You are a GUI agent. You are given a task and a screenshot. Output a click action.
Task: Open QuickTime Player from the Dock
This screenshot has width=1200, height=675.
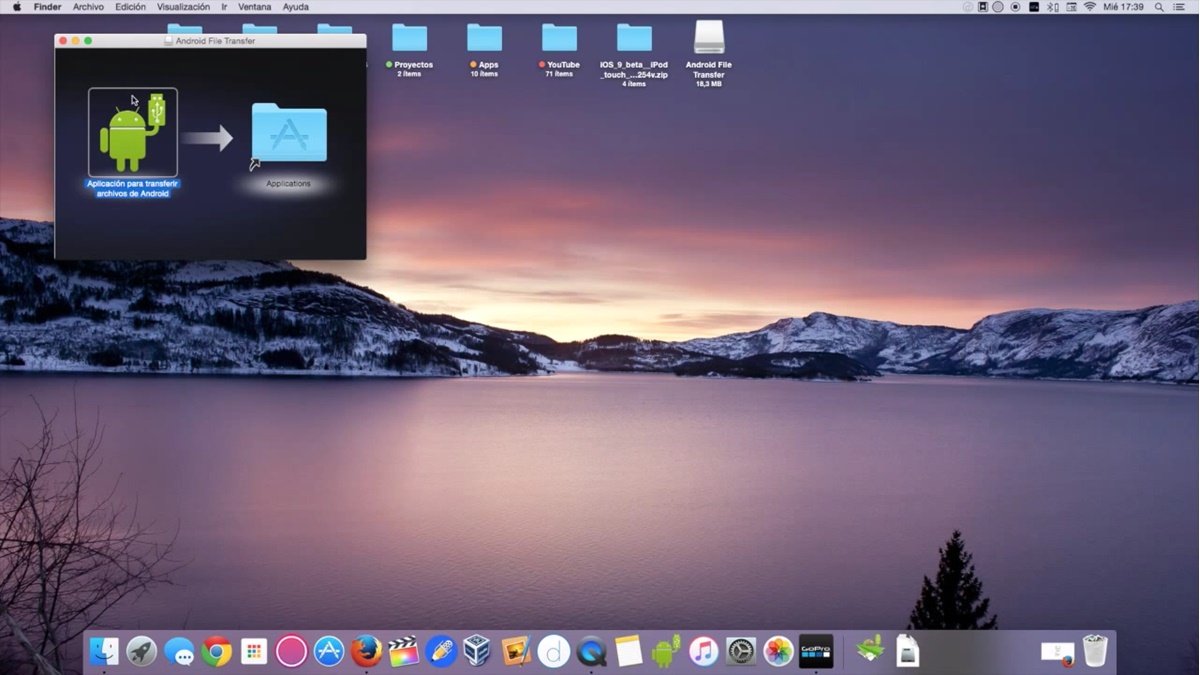pyautogui.click(x=591, y=651)
